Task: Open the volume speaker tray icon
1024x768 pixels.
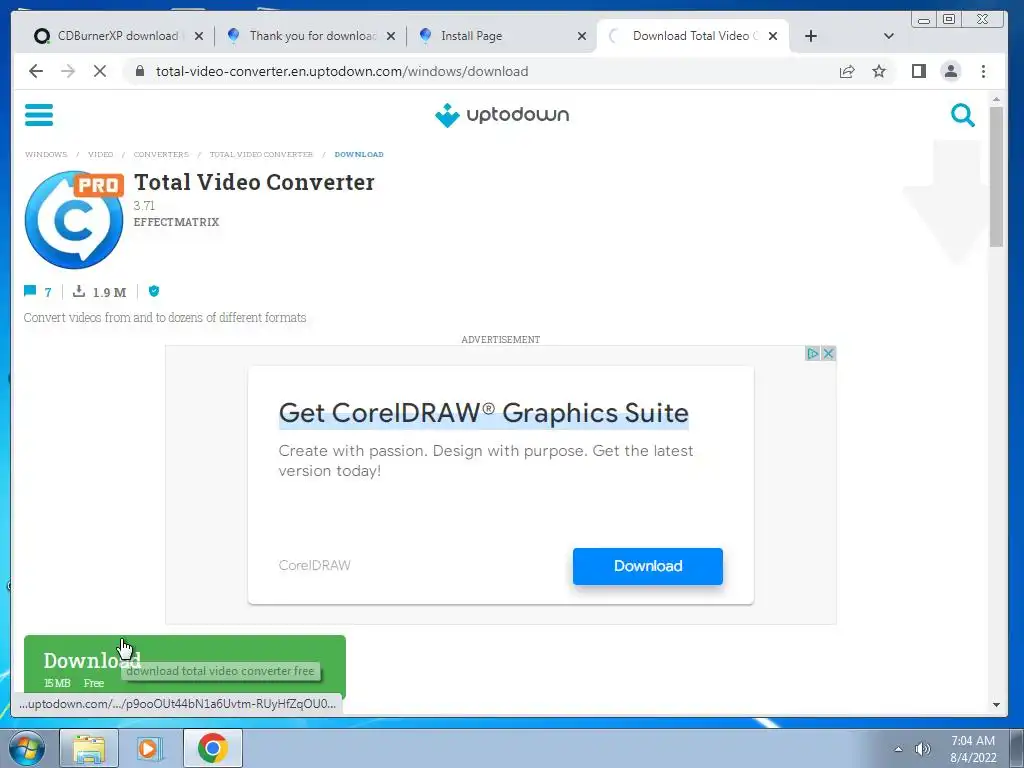Action: [x=922, y=749]
